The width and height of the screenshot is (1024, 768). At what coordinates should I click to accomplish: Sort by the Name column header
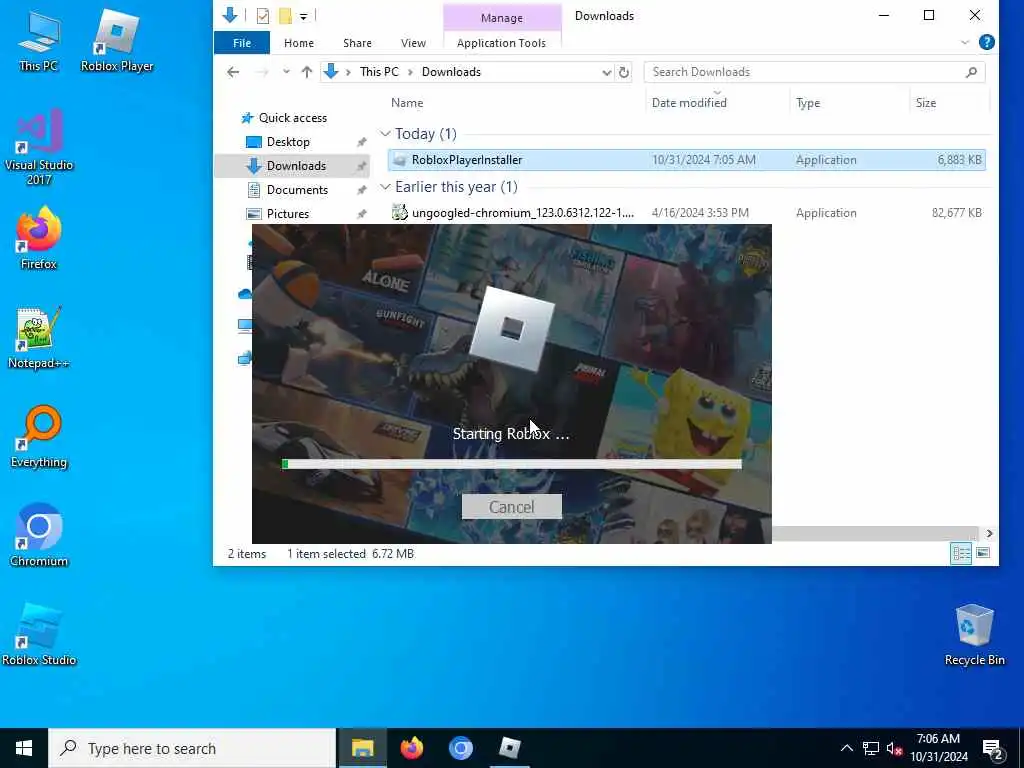click(407, 103)
